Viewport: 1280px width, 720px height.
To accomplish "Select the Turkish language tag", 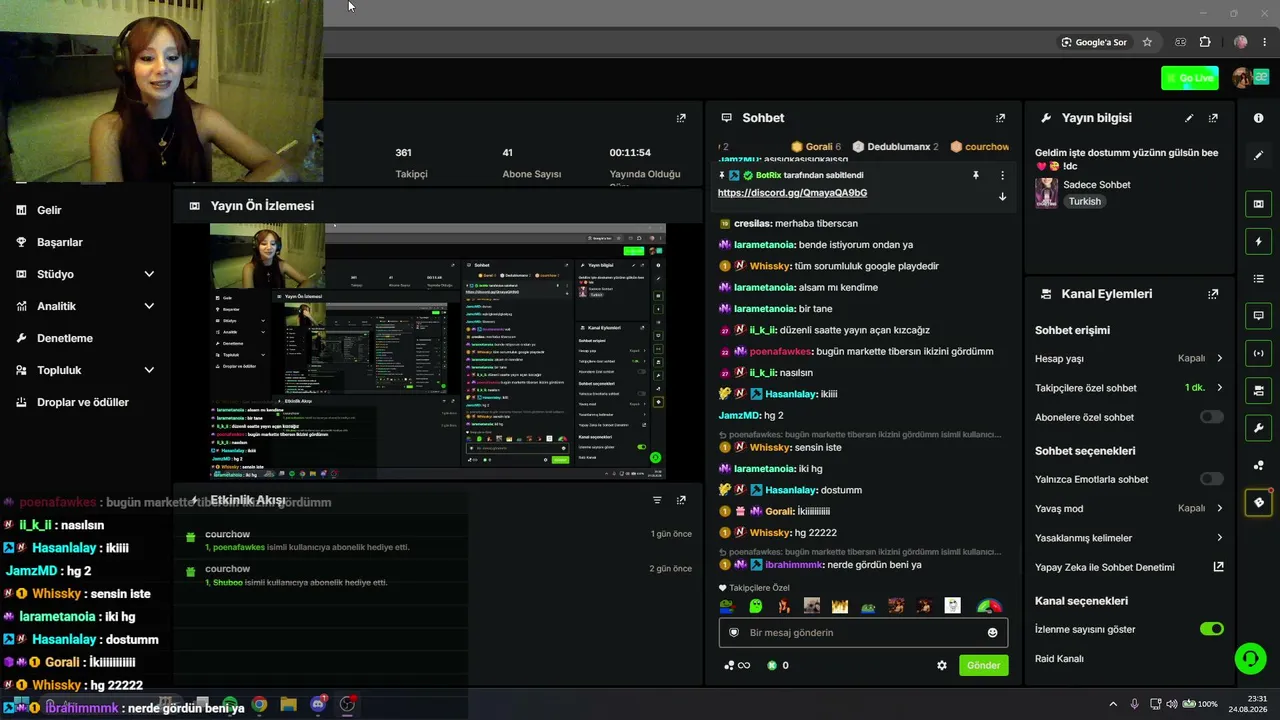I will [x=1084, y=201].
